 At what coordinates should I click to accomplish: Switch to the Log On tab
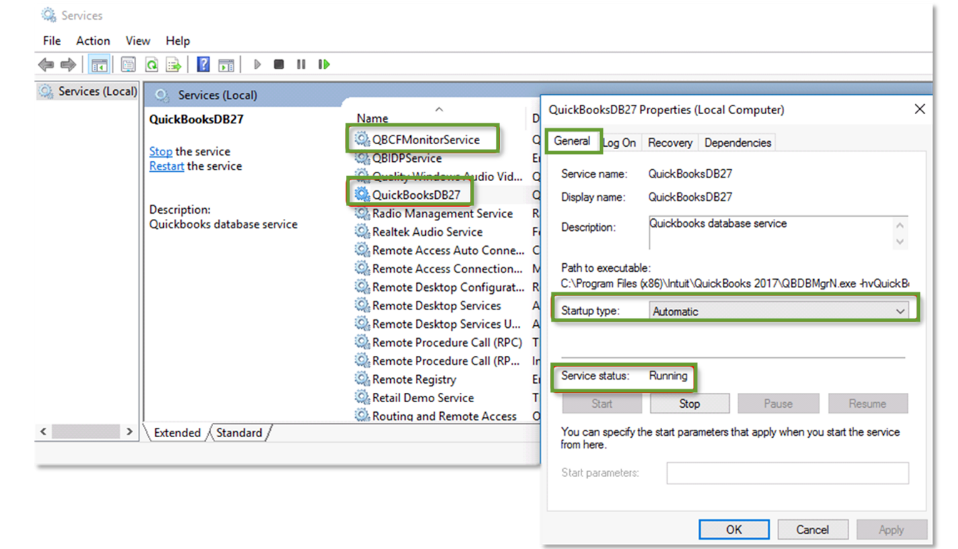point(620,143)
